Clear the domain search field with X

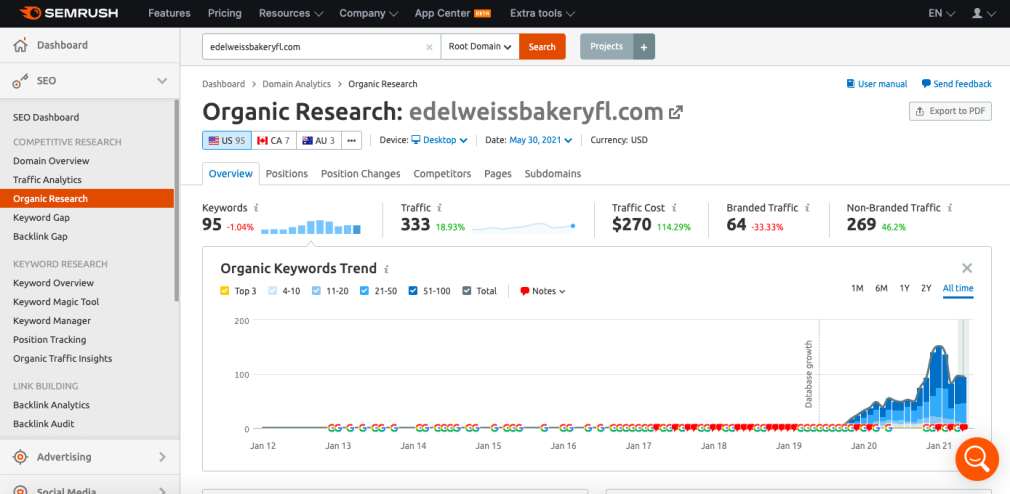pyautogui.click(x=429, y=47)
